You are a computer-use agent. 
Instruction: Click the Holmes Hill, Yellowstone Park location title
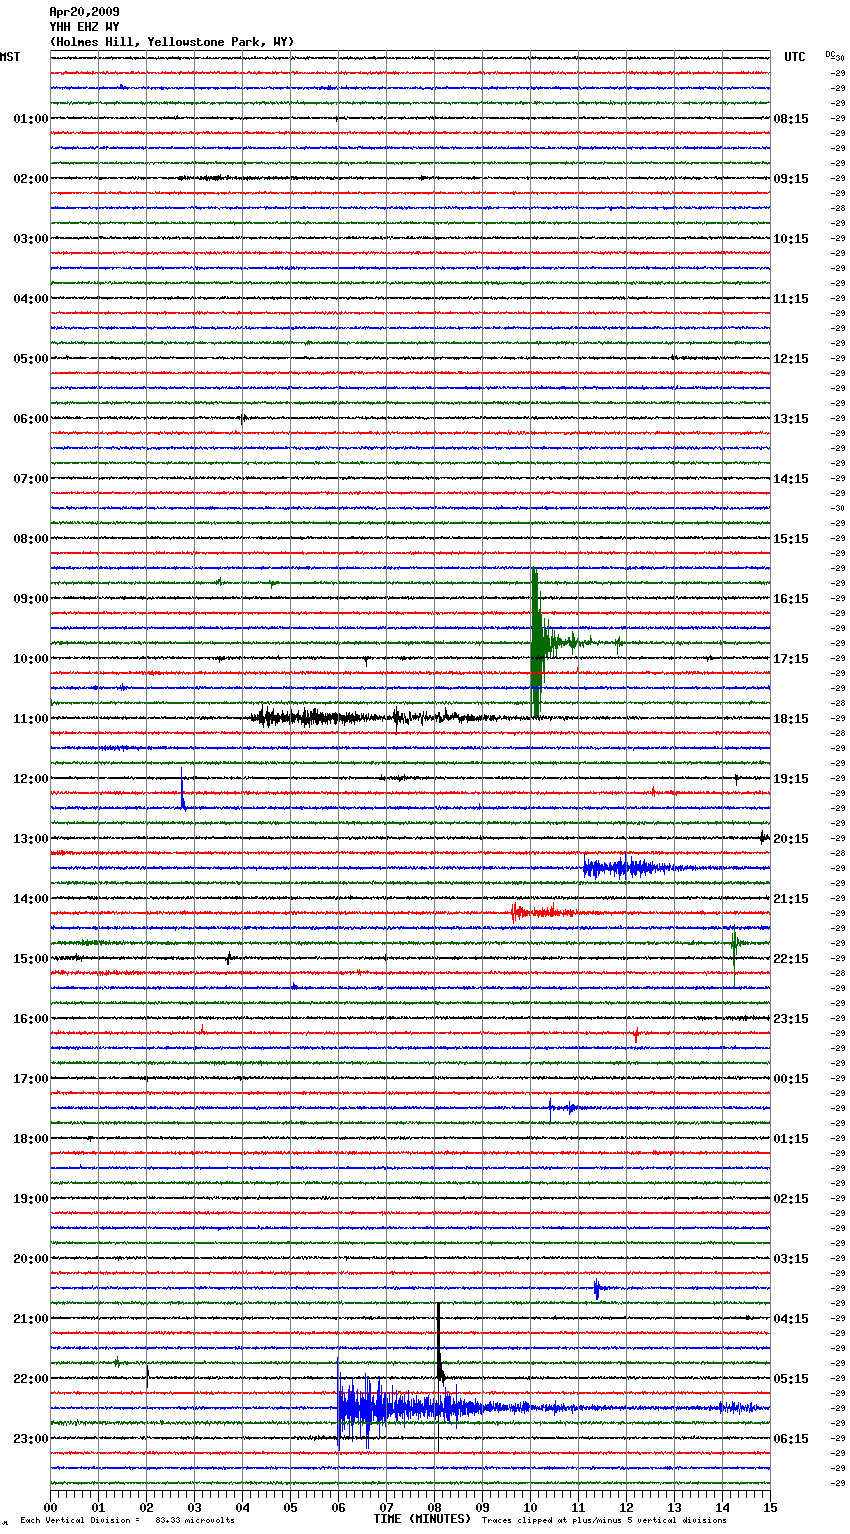(x=172, y=42)
